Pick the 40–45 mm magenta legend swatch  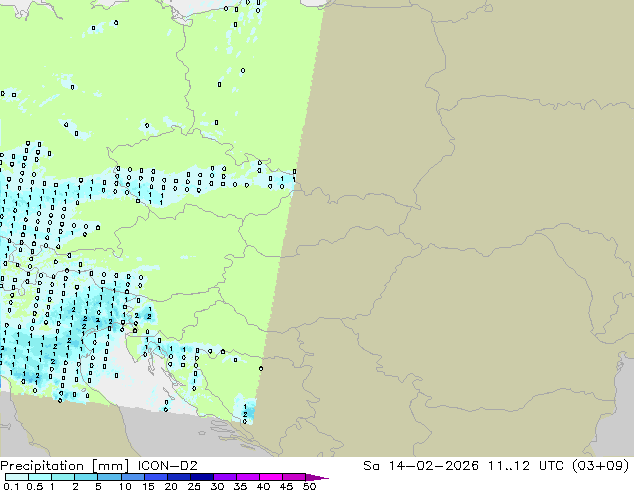pyautogui.click(x=271, y=477)
